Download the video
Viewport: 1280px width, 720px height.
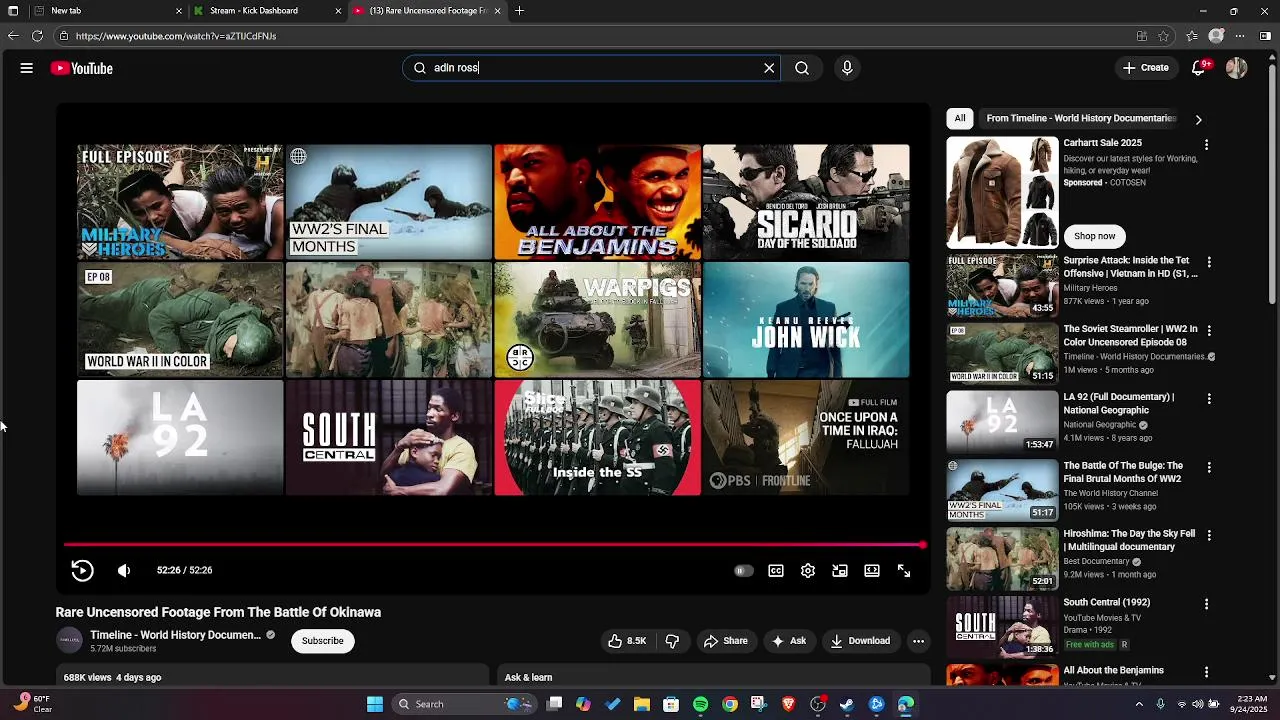(x=860, y=641)
